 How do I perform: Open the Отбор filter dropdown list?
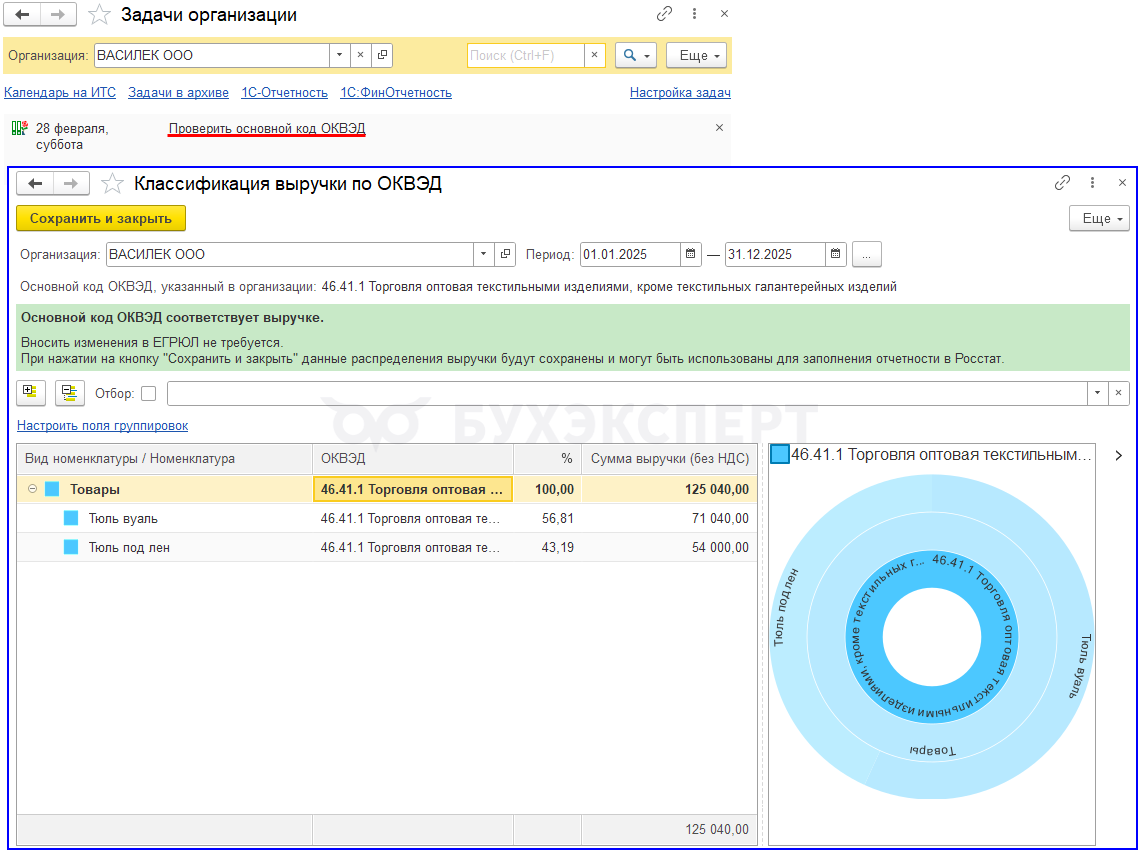point(1099,393)
